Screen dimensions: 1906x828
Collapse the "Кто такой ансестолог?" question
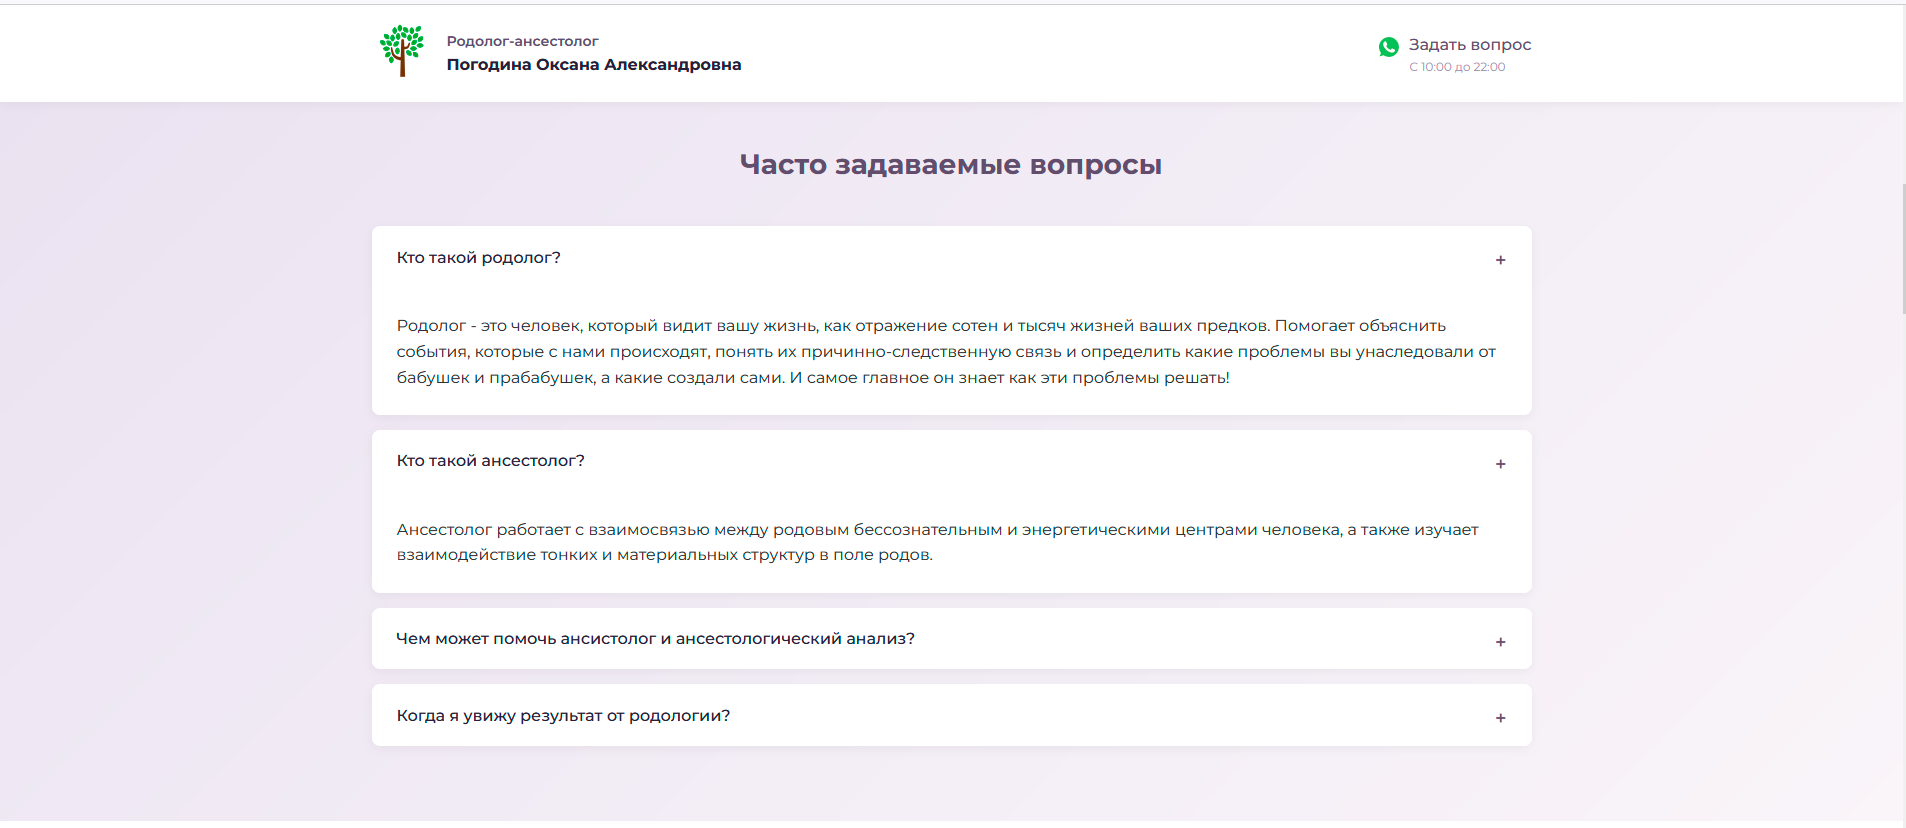point(951,461)
